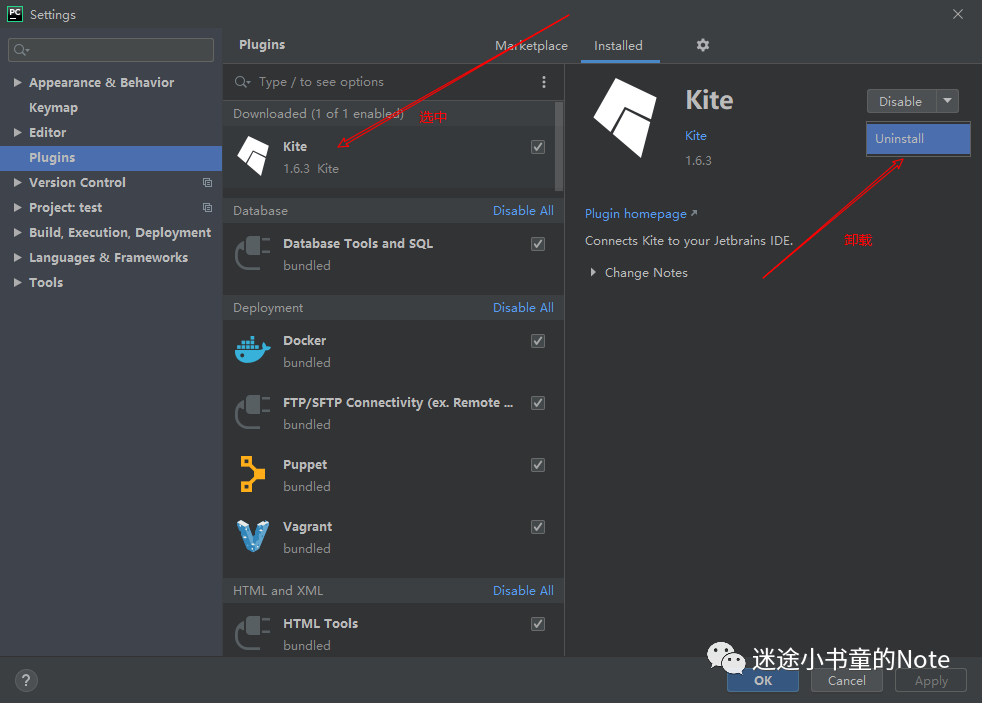Close the Settings dialog with X
The width and height of the screenshot is (982, 703).
958,14
